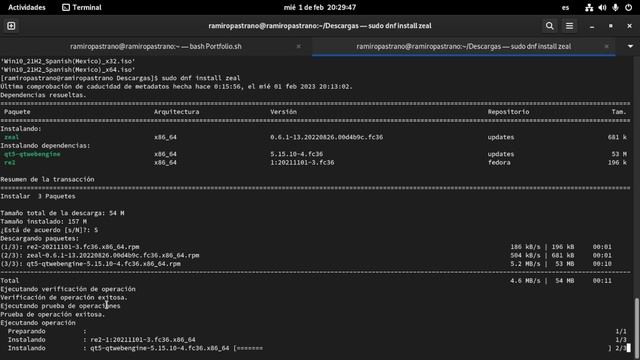Image resolution: width=640 pixels, height=360 pixels.
Task: Click 'Tamaño total de la descarga: 54 M'
Action: (62, 213)
